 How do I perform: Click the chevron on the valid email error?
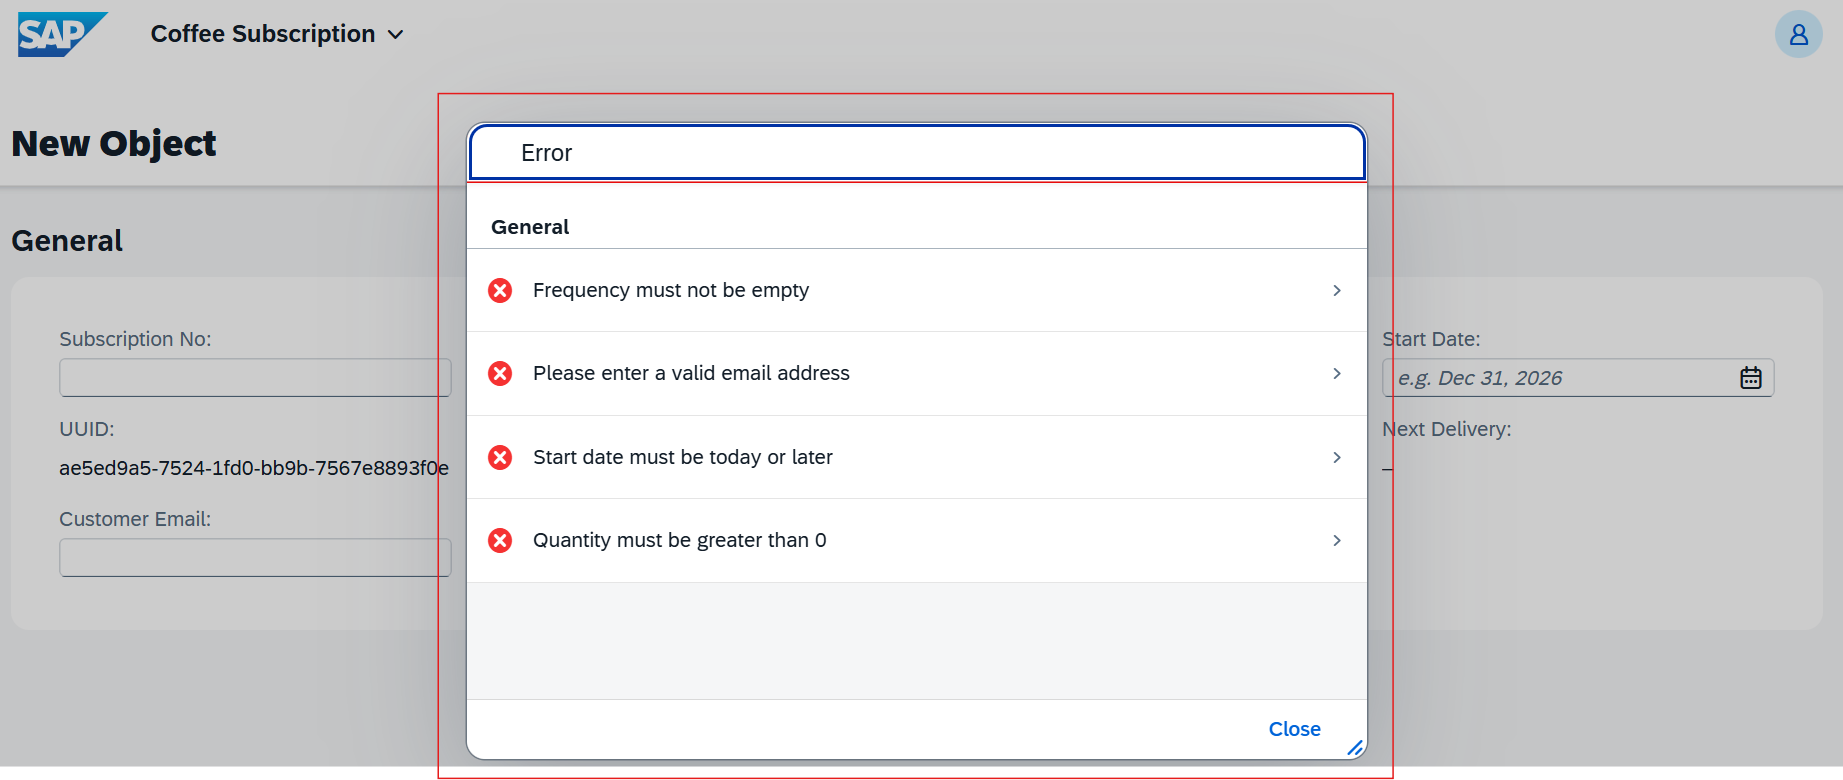coord(1337,374)
